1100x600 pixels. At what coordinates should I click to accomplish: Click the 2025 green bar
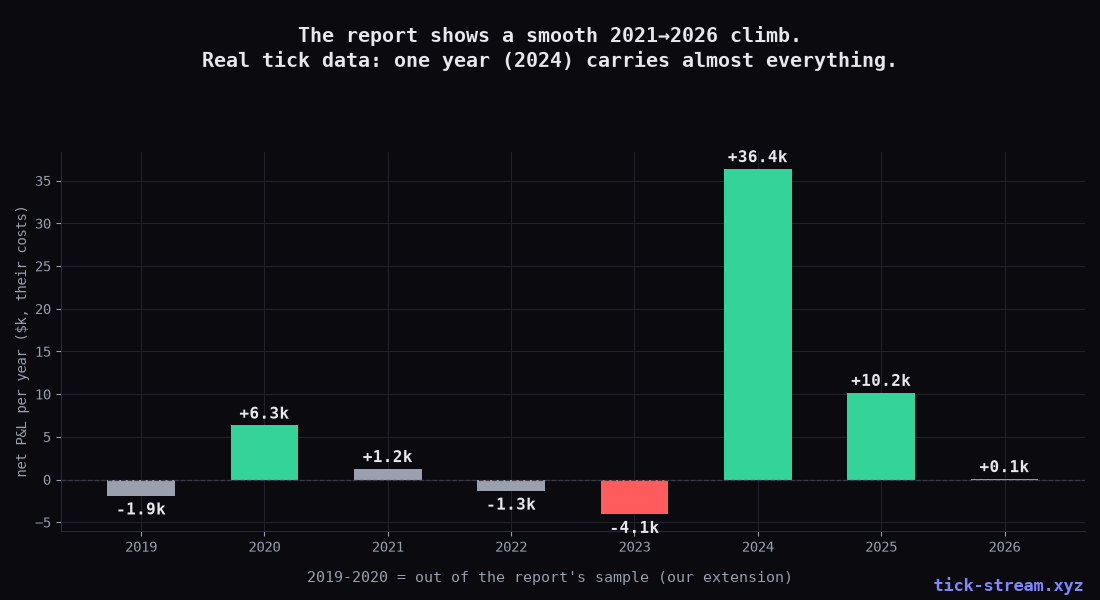click(880, 436)
